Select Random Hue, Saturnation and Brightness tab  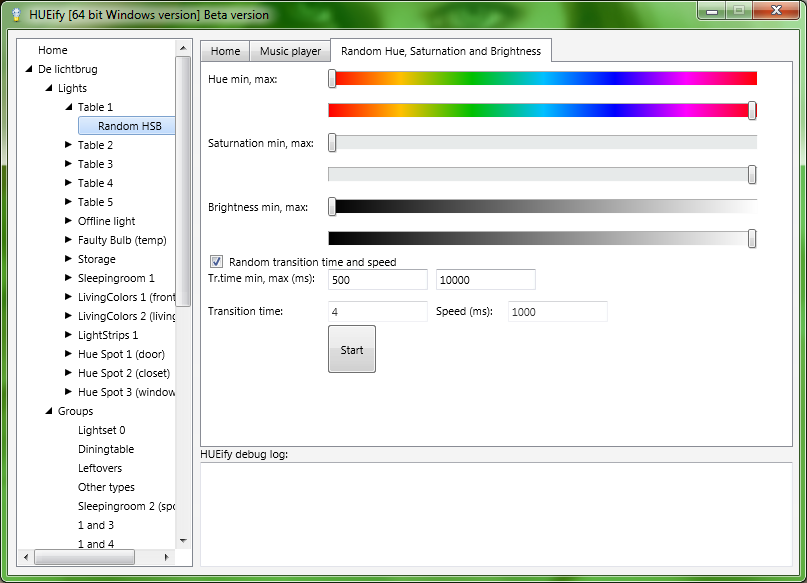441,51
